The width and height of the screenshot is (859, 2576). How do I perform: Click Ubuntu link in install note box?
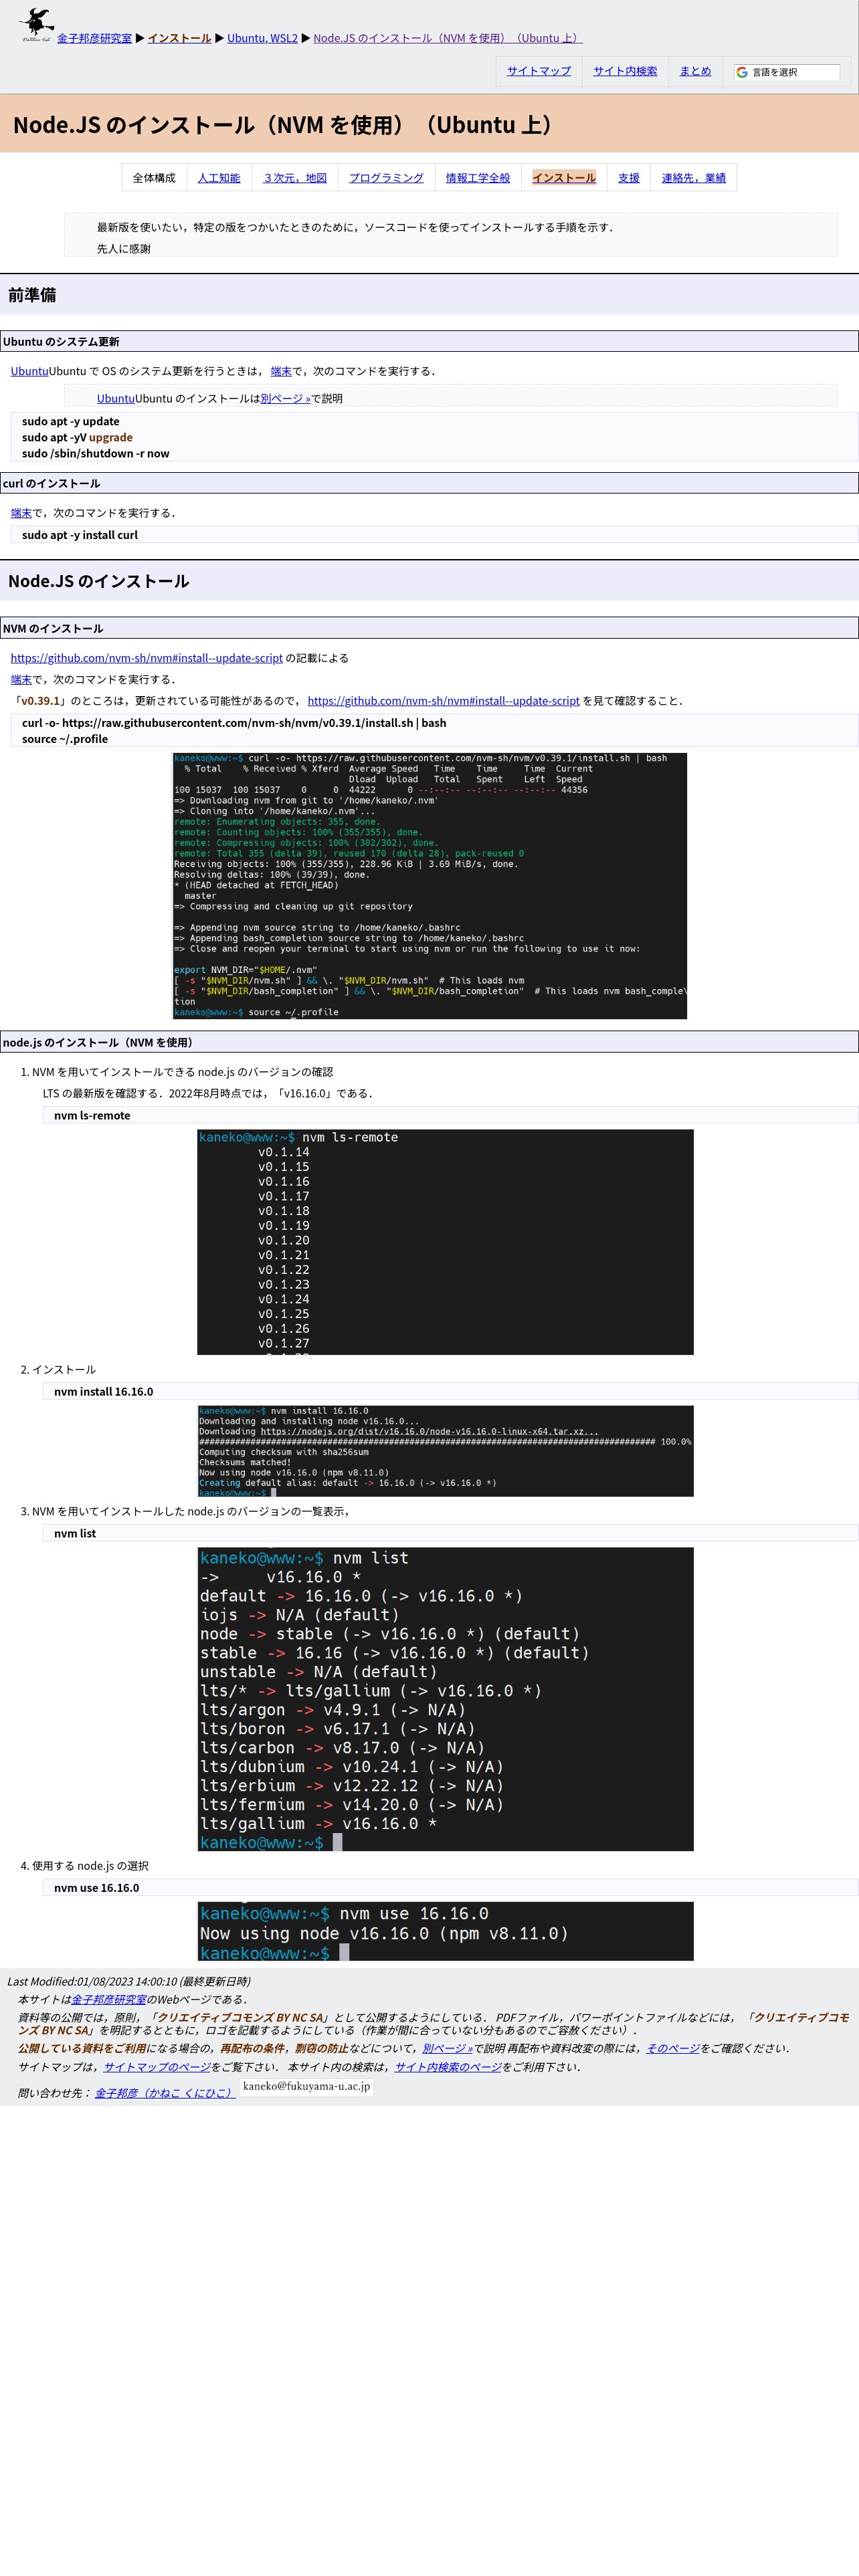116,398
